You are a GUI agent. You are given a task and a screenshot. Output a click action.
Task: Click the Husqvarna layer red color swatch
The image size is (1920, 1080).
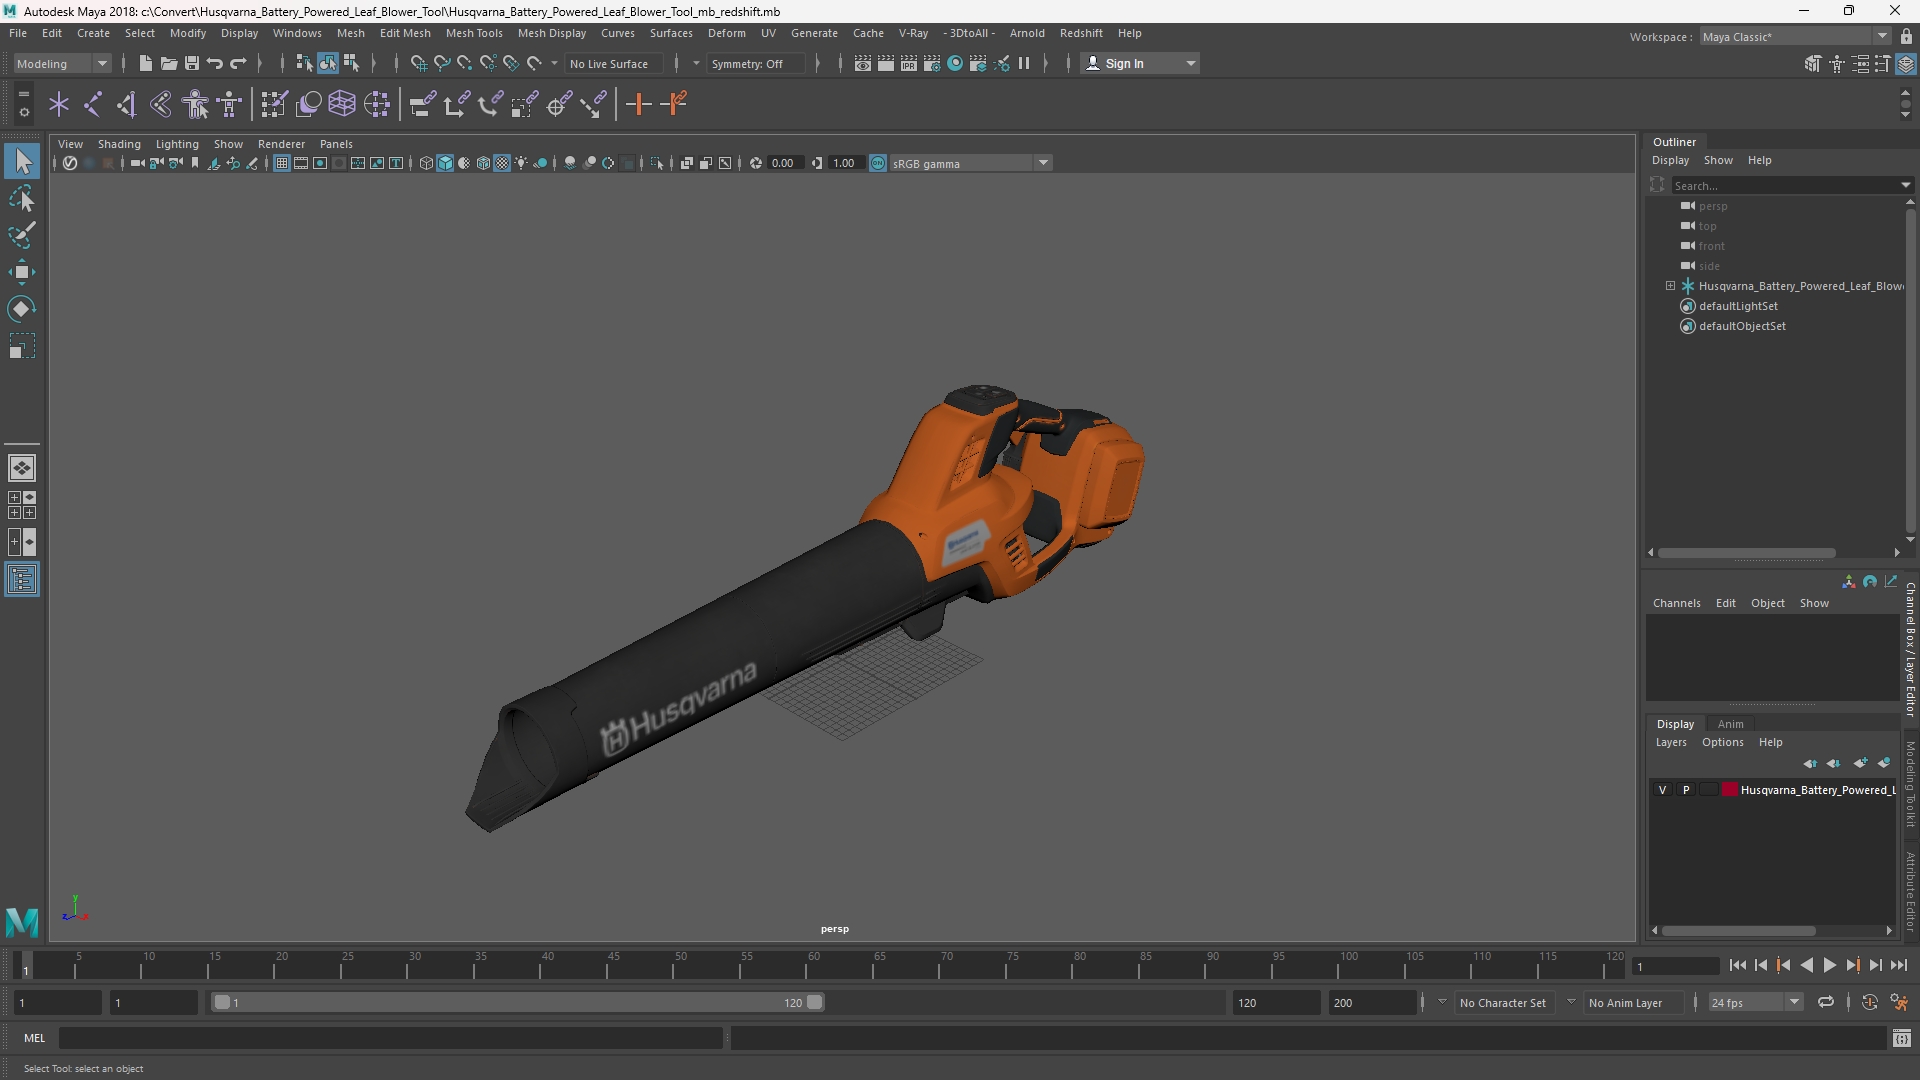[1729, 790]
